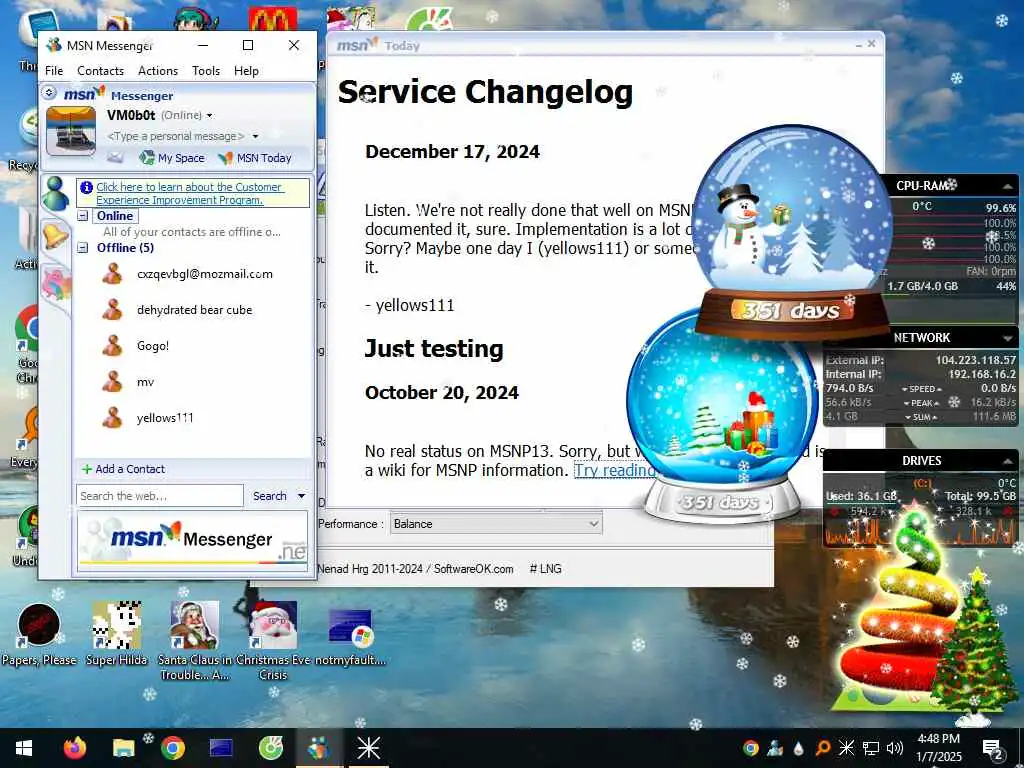The image size is (1024, 768).
Task: Click the alerts bell tab icon
Action: 55,235
